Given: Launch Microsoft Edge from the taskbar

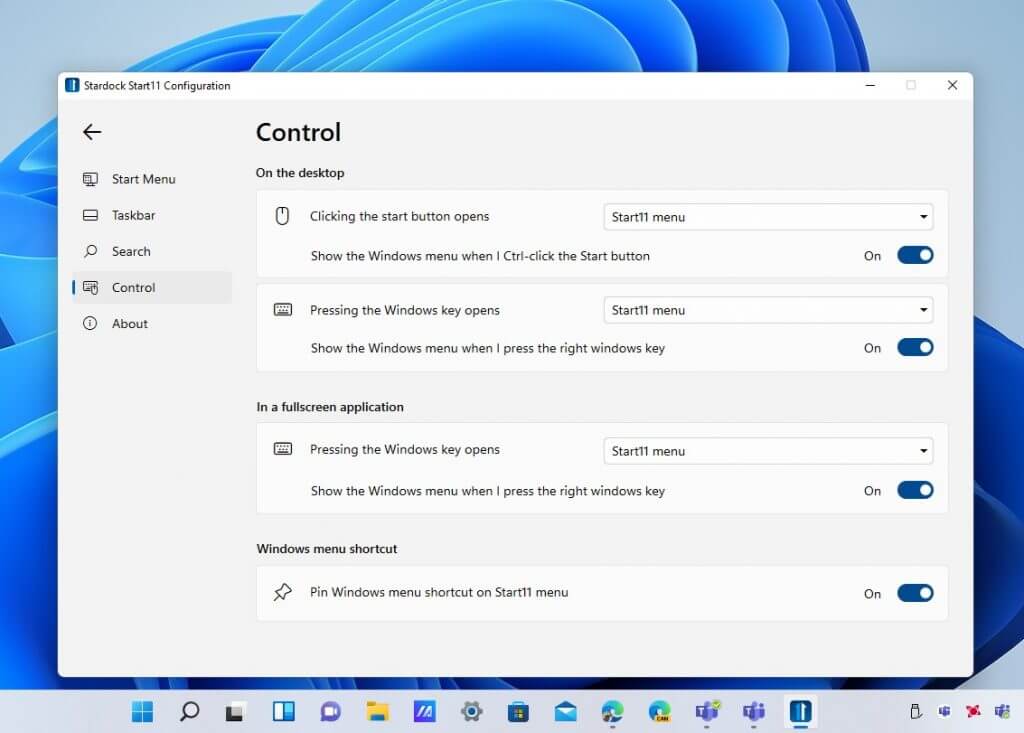Looking at the screenshot, I should [613, 711].
